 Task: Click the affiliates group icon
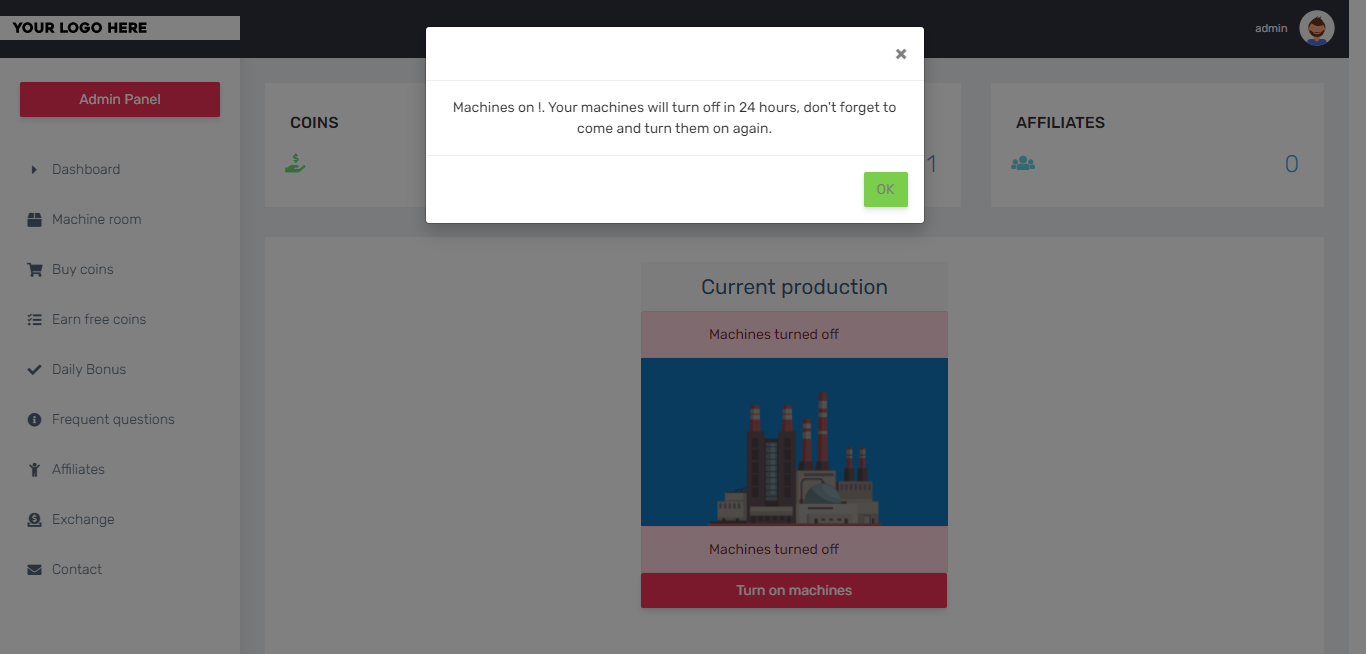1023,163
